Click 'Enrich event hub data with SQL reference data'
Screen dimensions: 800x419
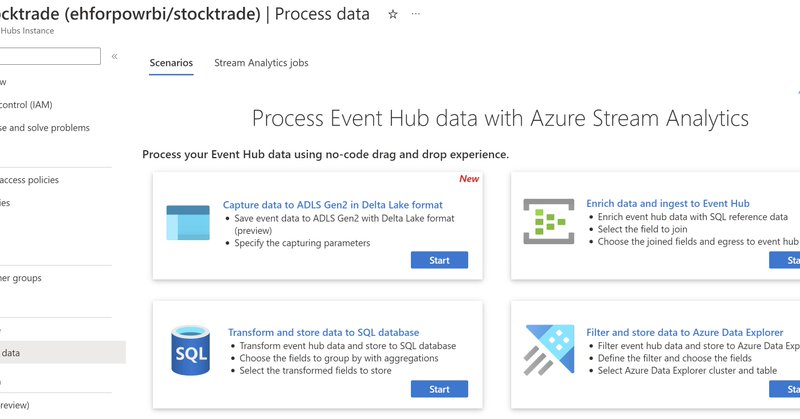(x=692, y=217)
